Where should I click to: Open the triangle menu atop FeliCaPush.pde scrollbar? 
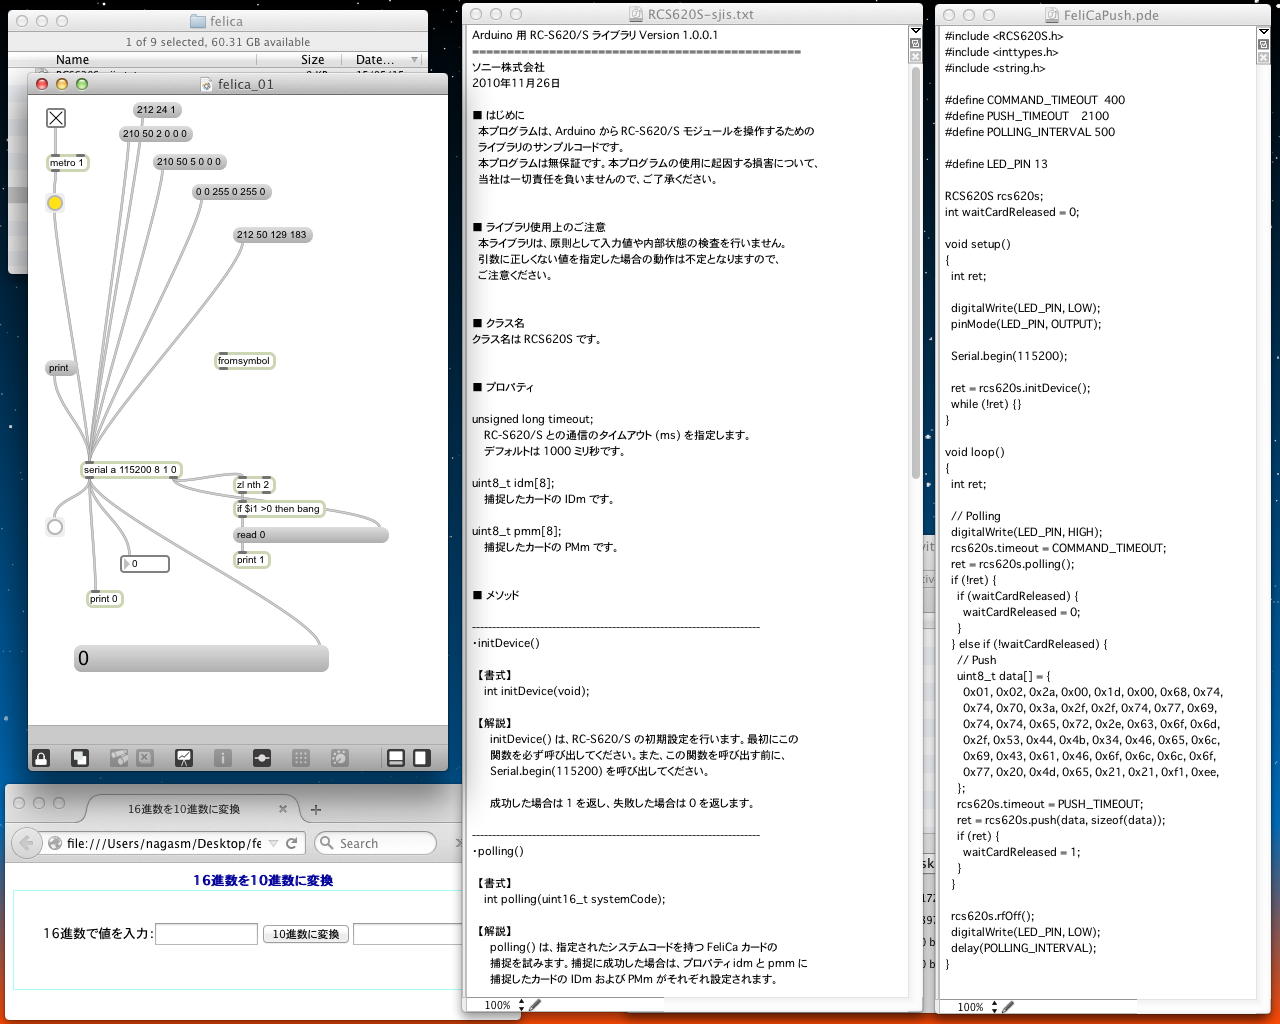1263,32
